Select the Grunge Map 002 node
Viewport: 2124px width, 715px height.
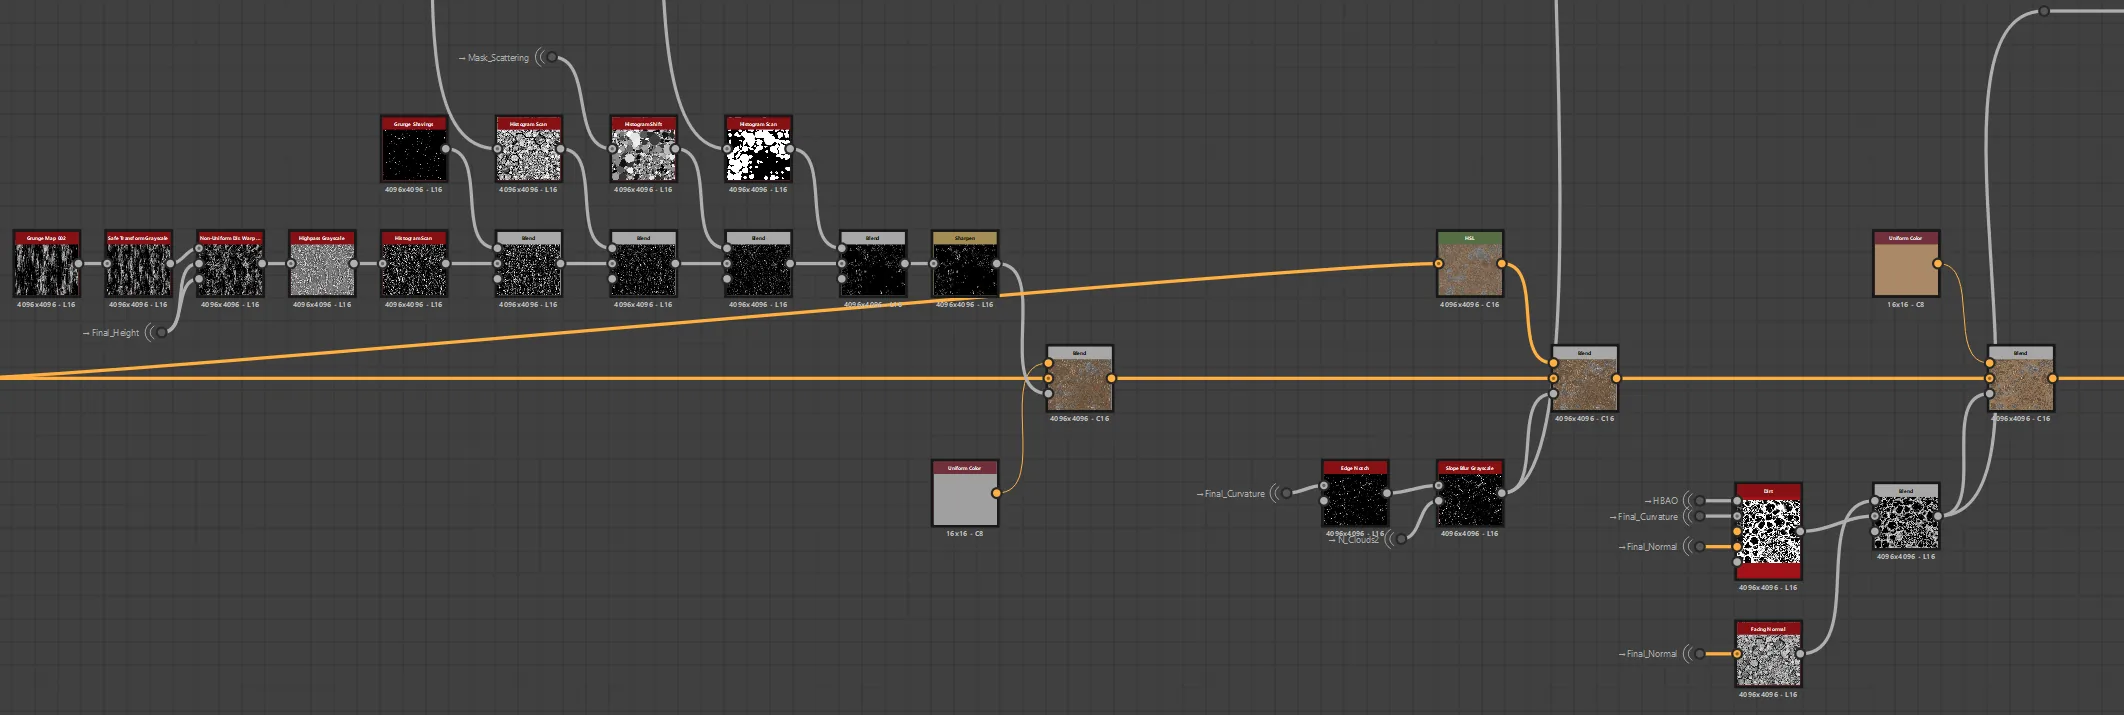tap(46, 264)
